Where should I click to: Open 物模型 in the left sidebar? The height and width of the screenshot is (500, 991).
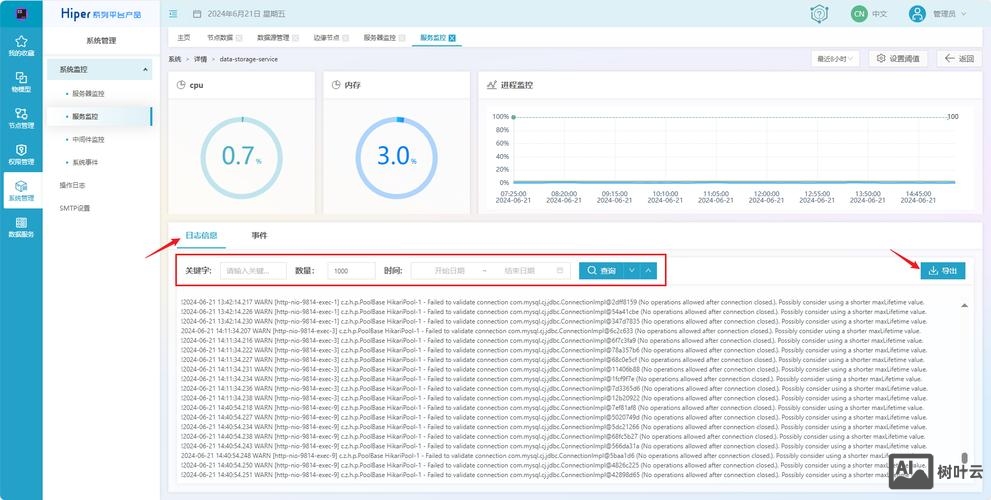click(21, 81)
